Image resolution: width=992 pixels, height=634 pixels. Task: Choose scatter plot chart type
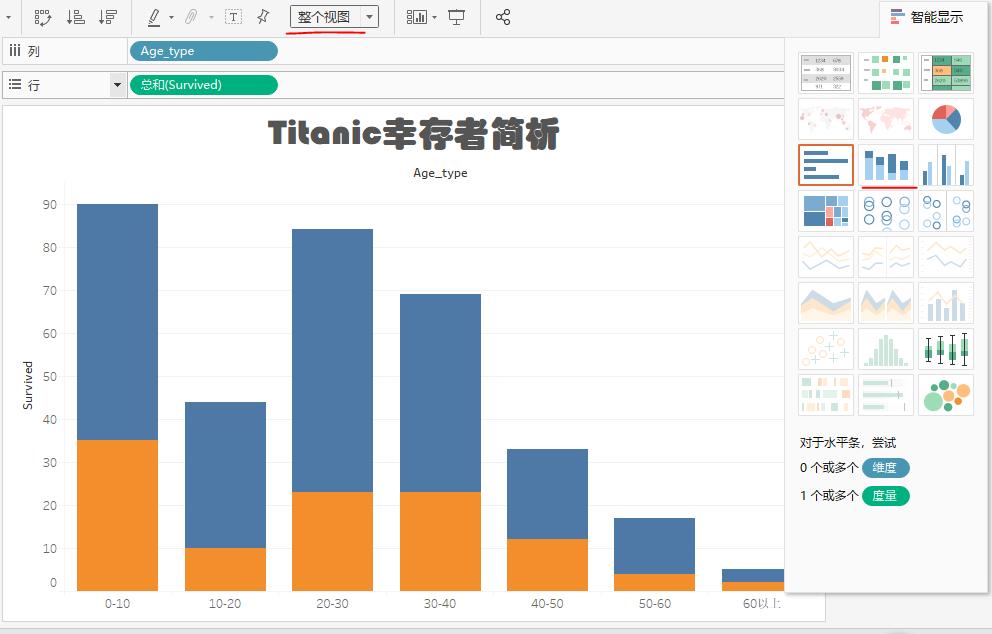click(826, 349)
